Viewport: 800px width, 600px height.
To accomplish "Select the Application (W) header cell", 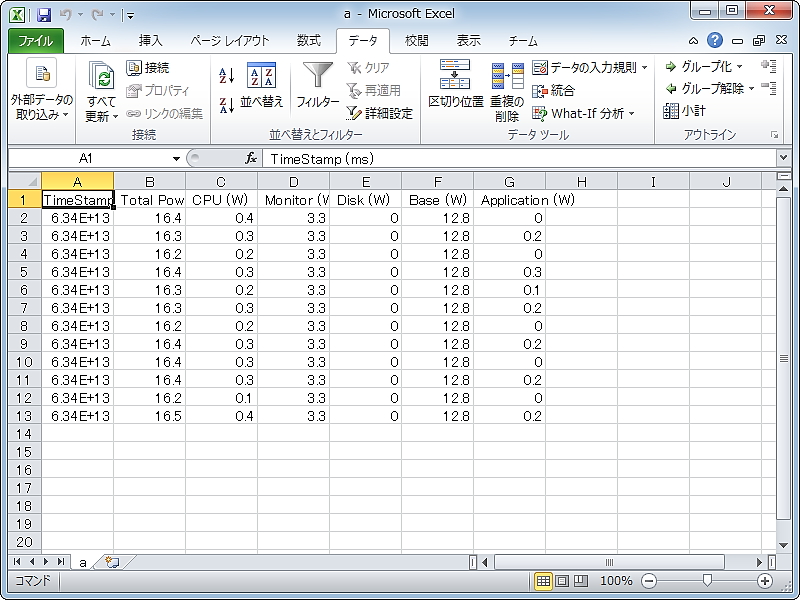I will [x=509, y=199].
